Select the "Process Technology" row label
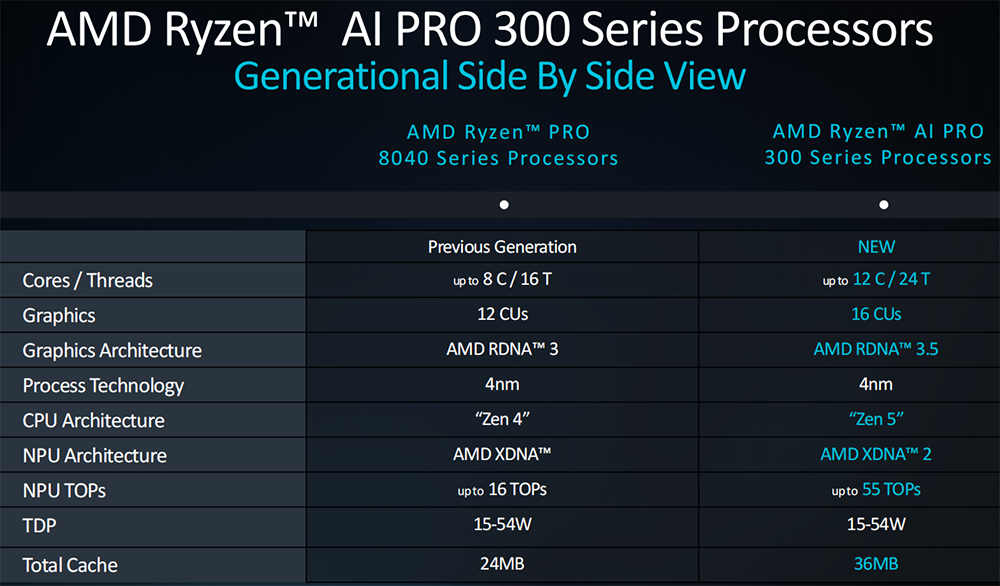1000x586 pixels. point(103,386)
